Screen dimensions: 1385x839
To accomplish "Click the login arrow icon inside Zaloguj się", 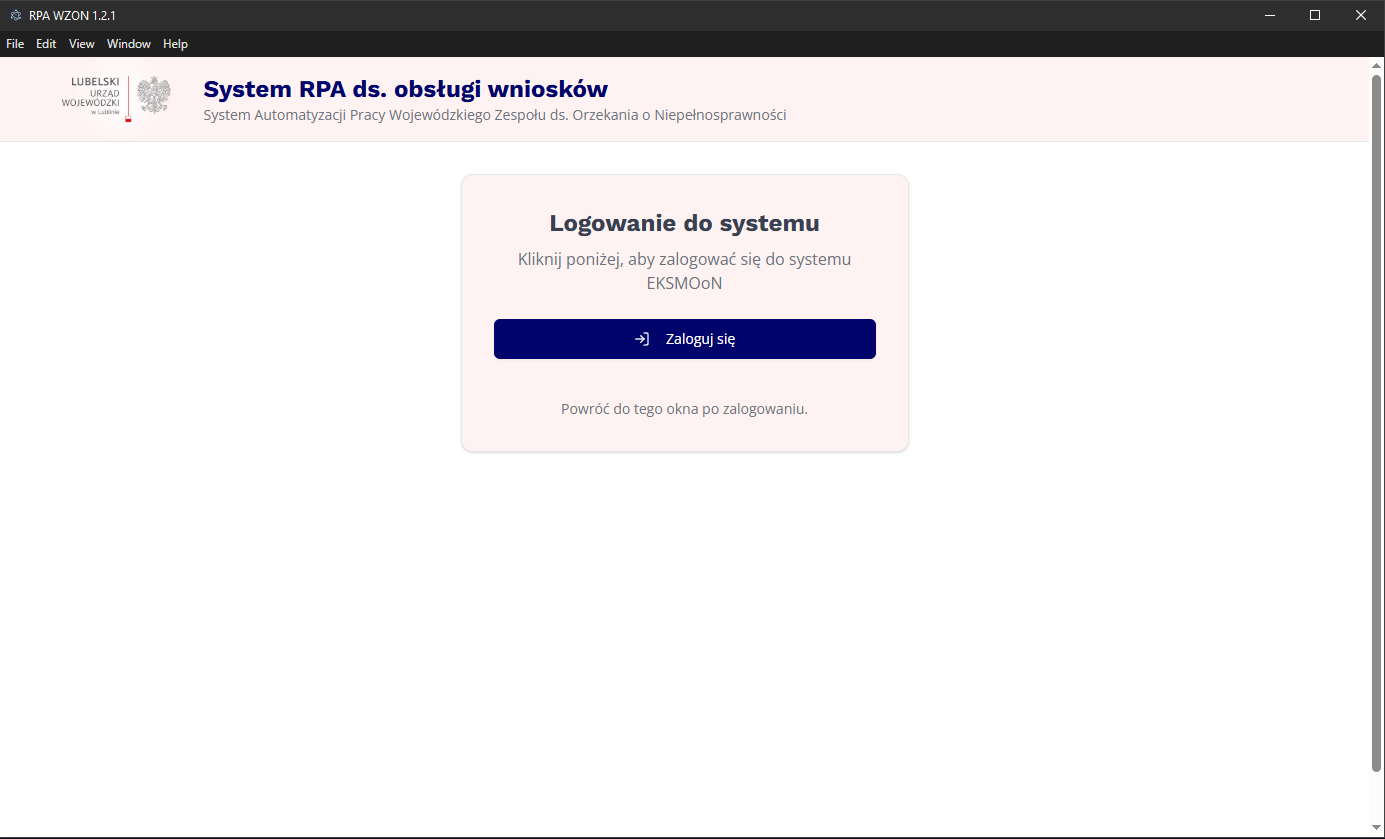I will pyautogui.click(x=640, y=338).
